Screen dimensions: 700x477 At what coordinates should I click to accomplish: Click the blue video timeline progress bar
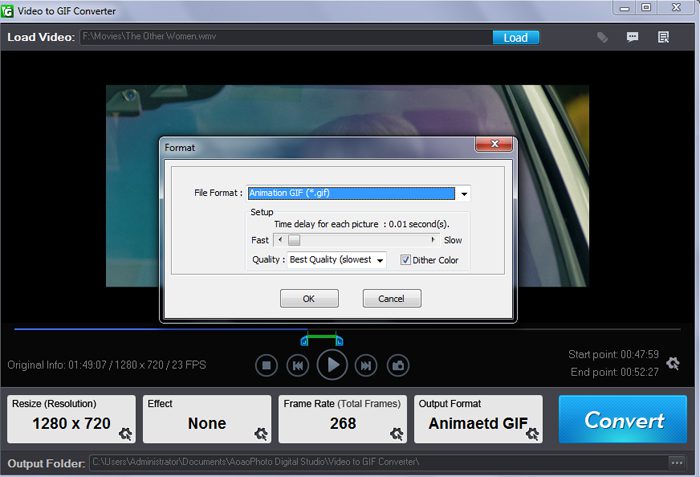161,329
